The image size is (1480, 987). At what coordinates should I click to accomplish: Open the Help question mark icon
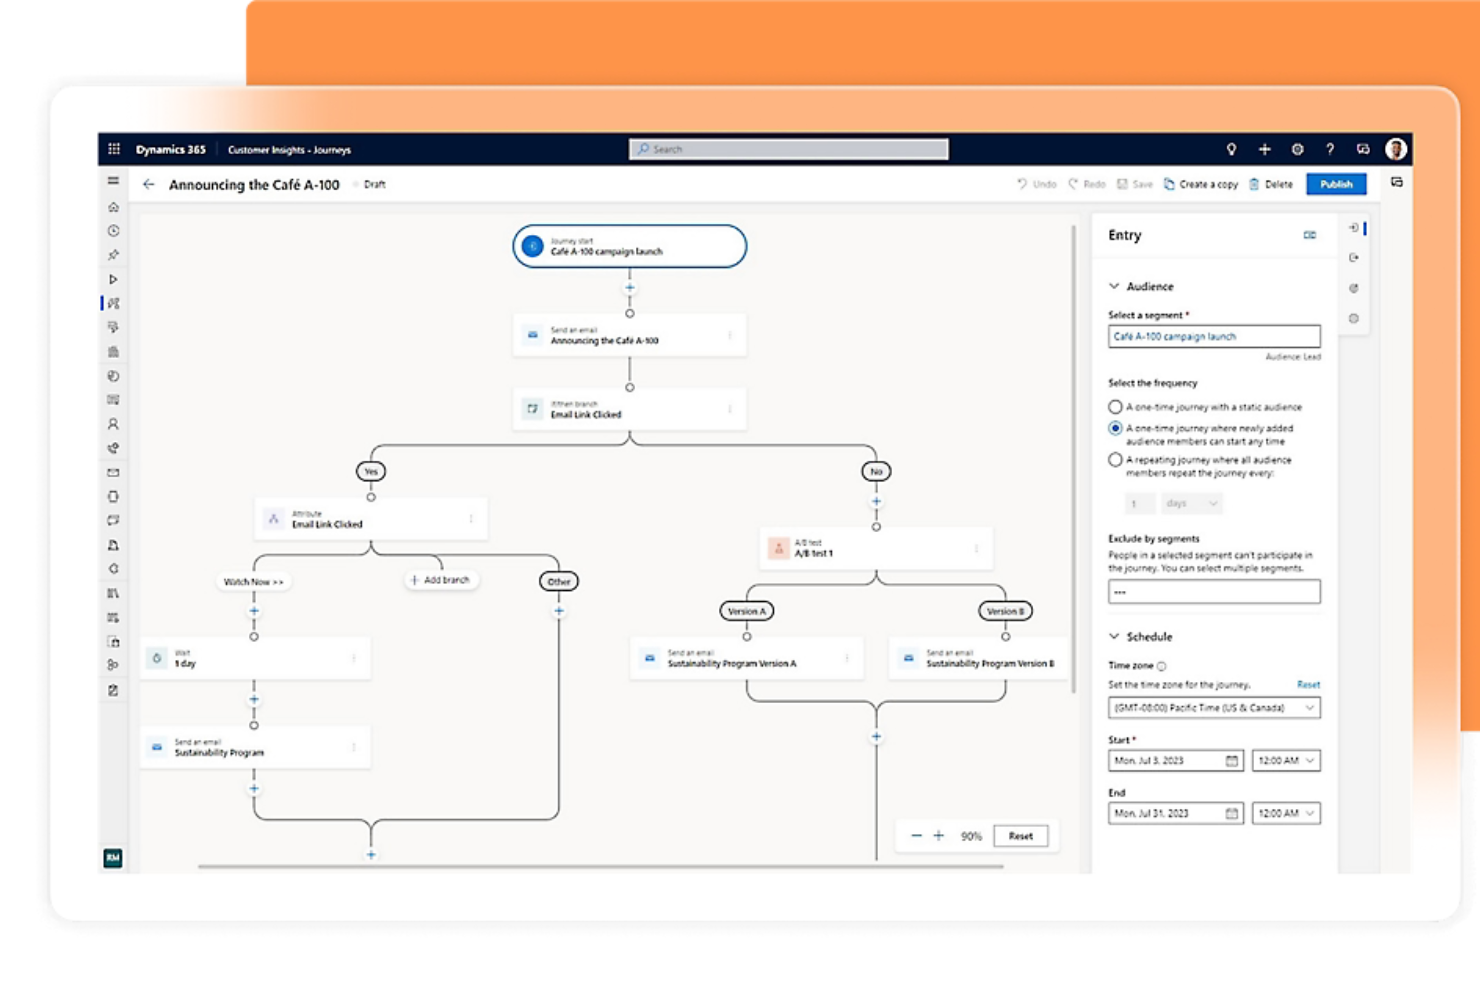pyautogui.click(x=1330, y=148)
